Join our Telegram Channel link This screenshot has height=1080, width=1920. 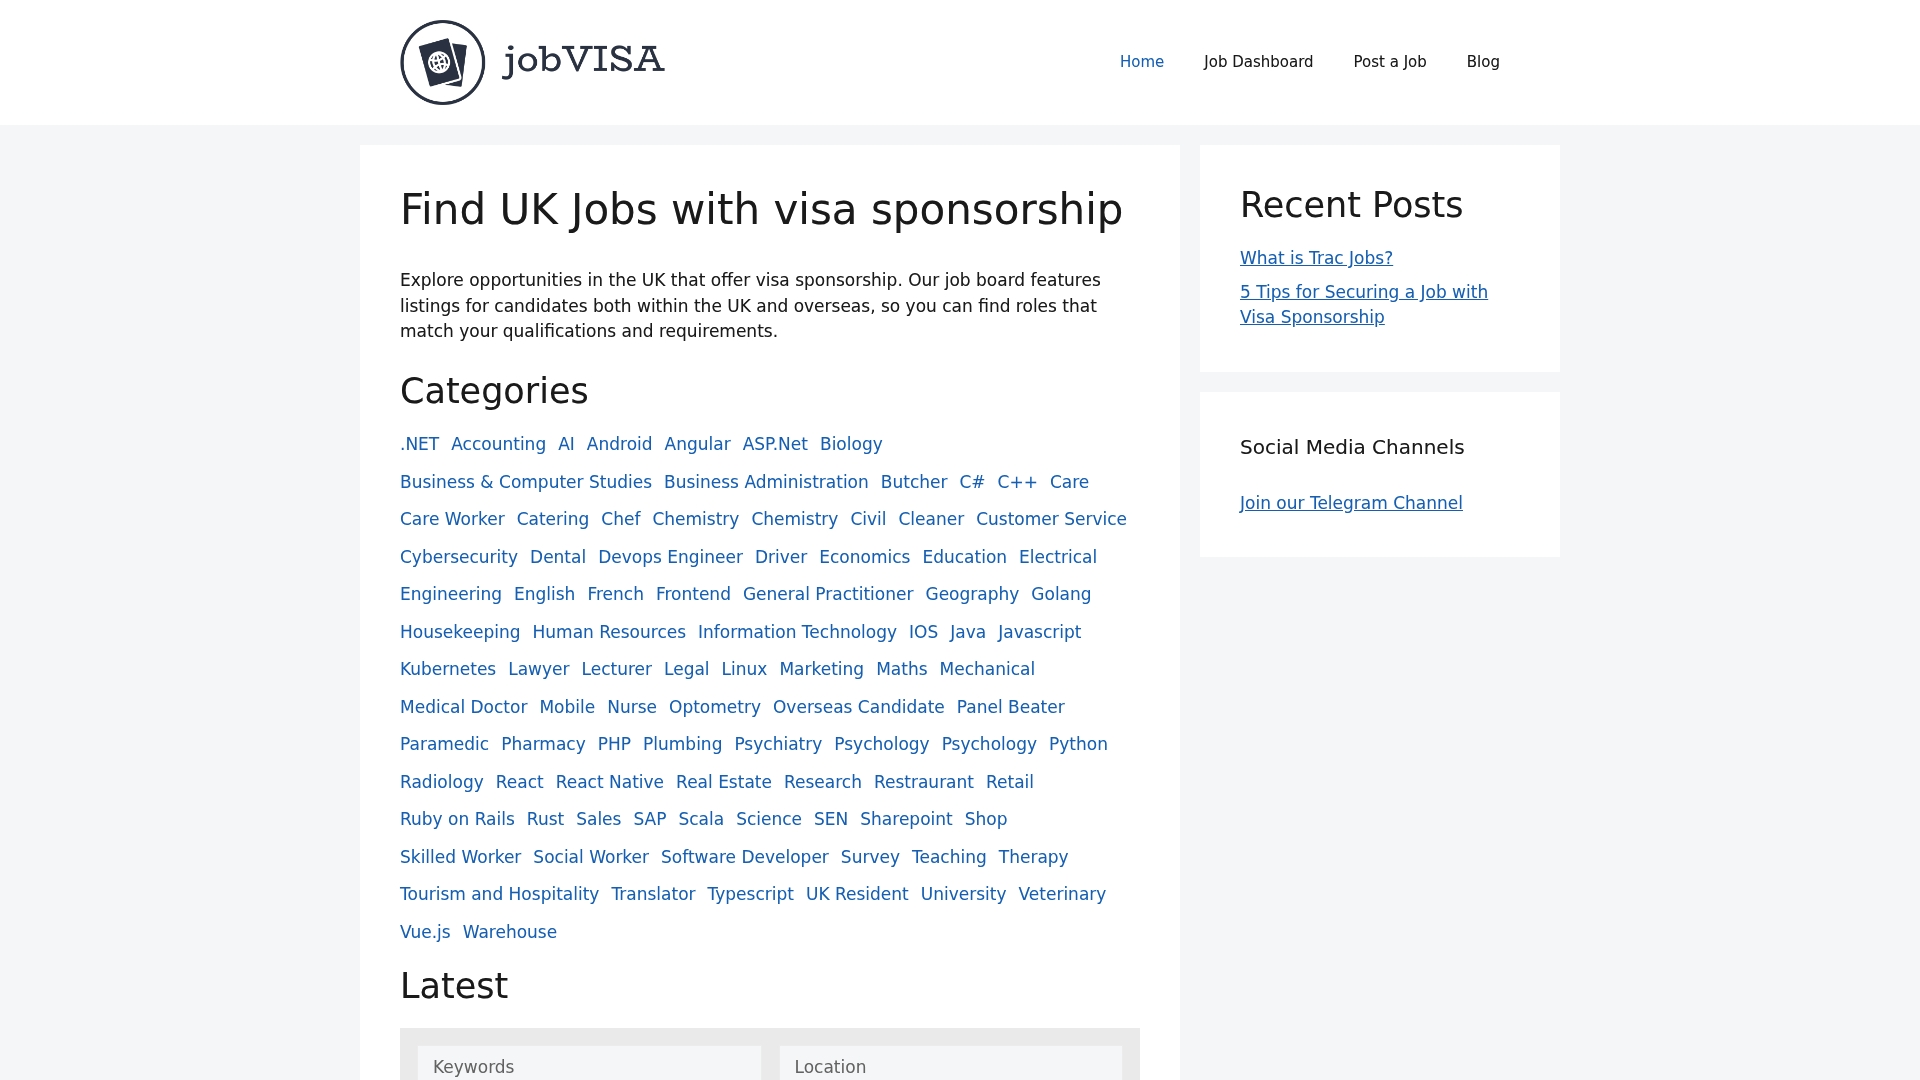1350,503
